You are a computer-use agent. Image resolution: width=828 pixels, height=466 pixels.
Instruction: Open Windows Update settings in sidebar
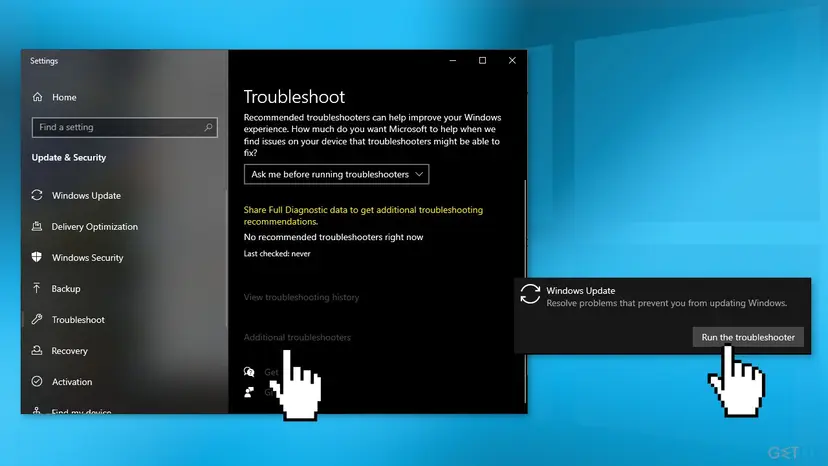(86, 195)
